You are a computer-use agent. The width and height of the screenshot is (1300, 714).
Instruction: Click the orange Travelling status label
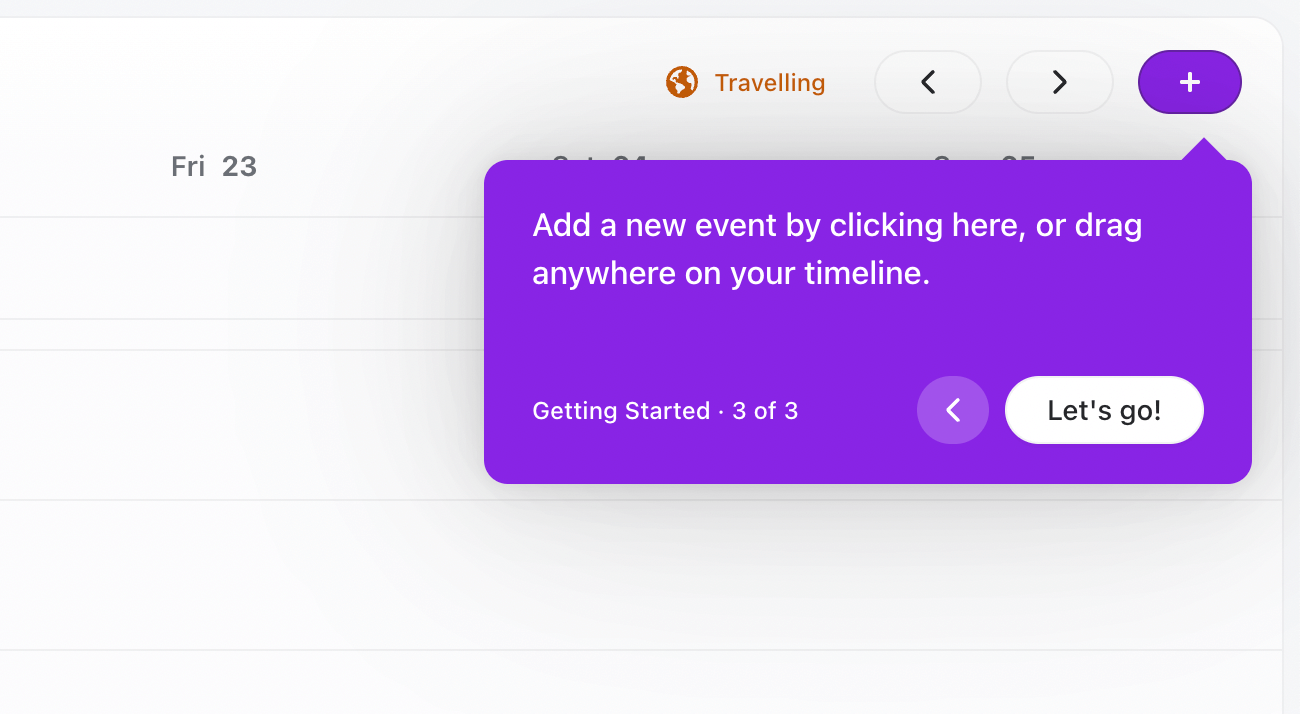pyautogui.click(x=769, y=82)
